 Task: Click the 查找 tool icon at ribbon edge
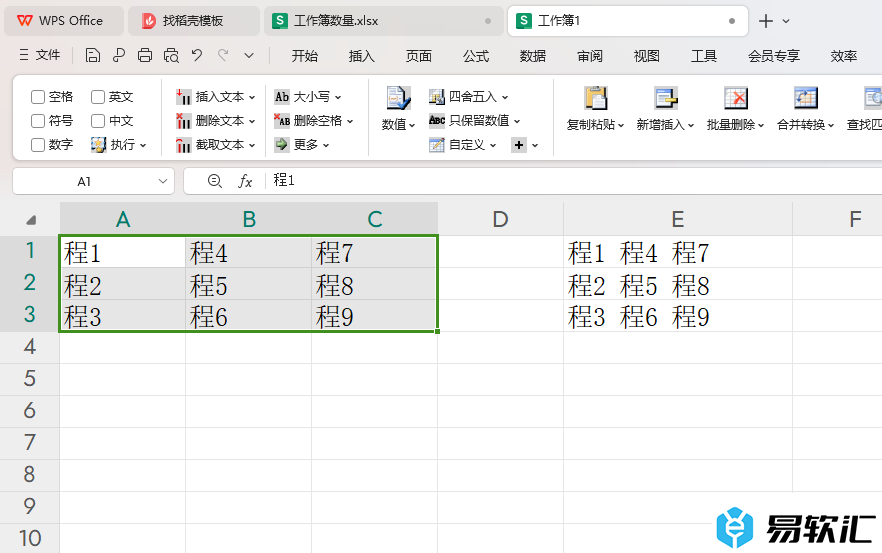(872, 98)
